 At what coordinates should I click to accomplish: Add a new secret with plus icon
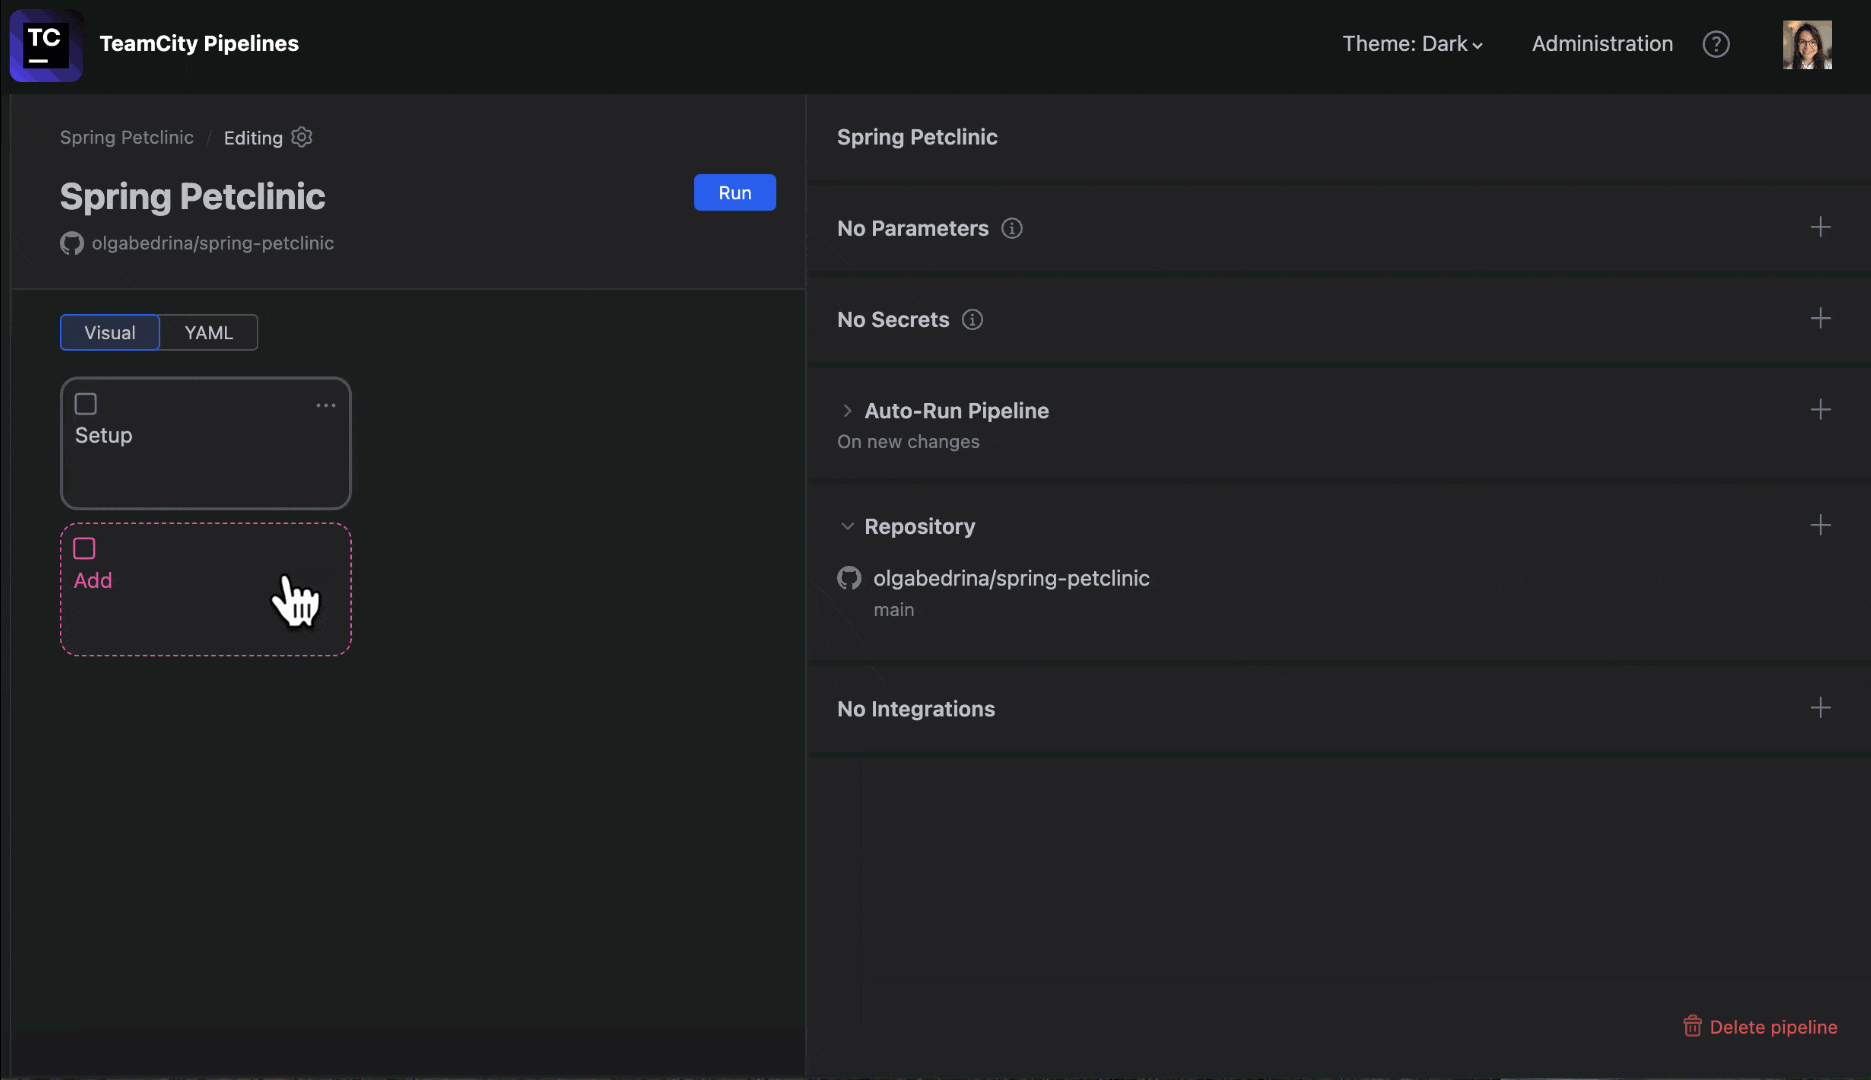[1821, 318]
